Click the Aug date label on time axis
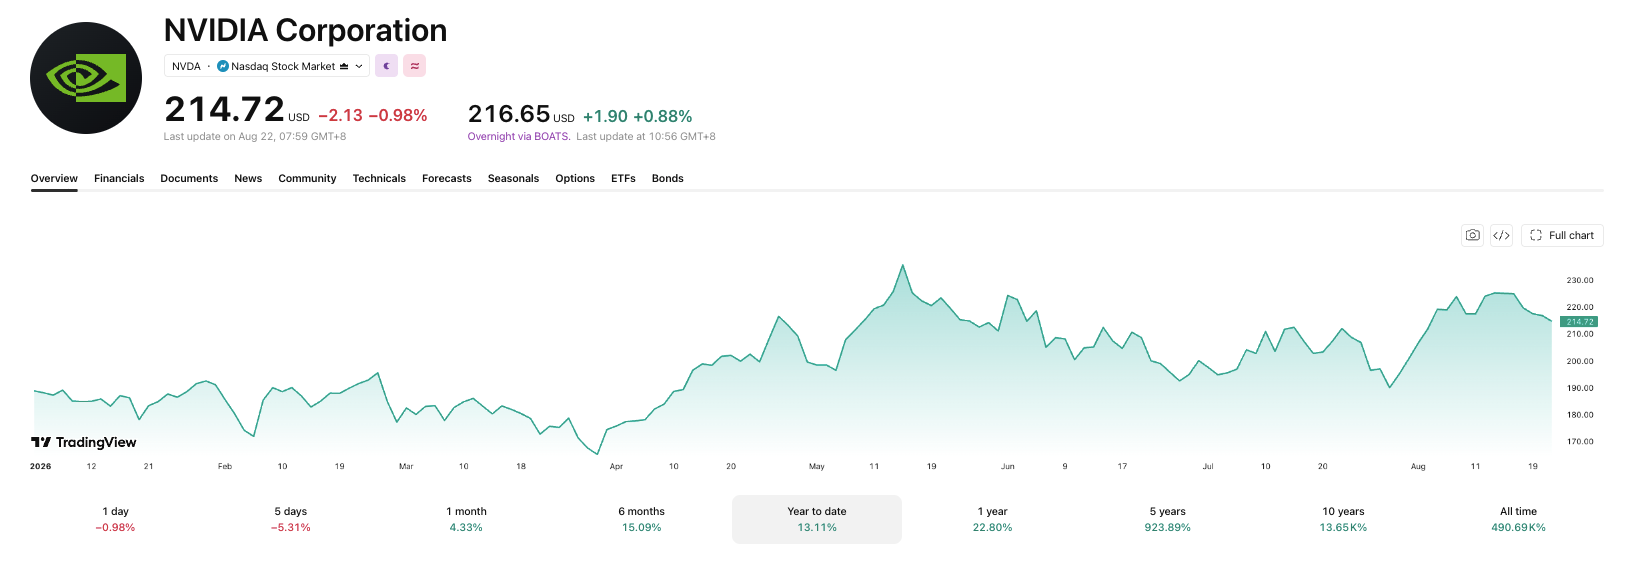The image size is (1628, 569). 1418,466
